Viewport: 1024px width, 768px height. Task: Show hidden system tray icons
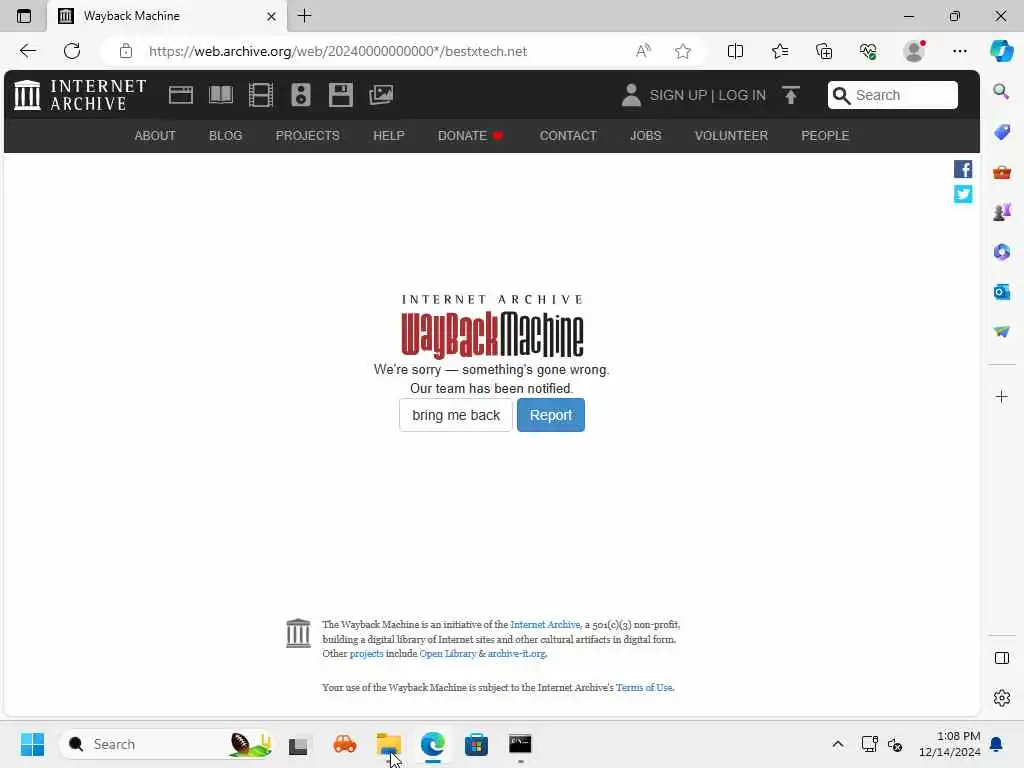point(838,744)
